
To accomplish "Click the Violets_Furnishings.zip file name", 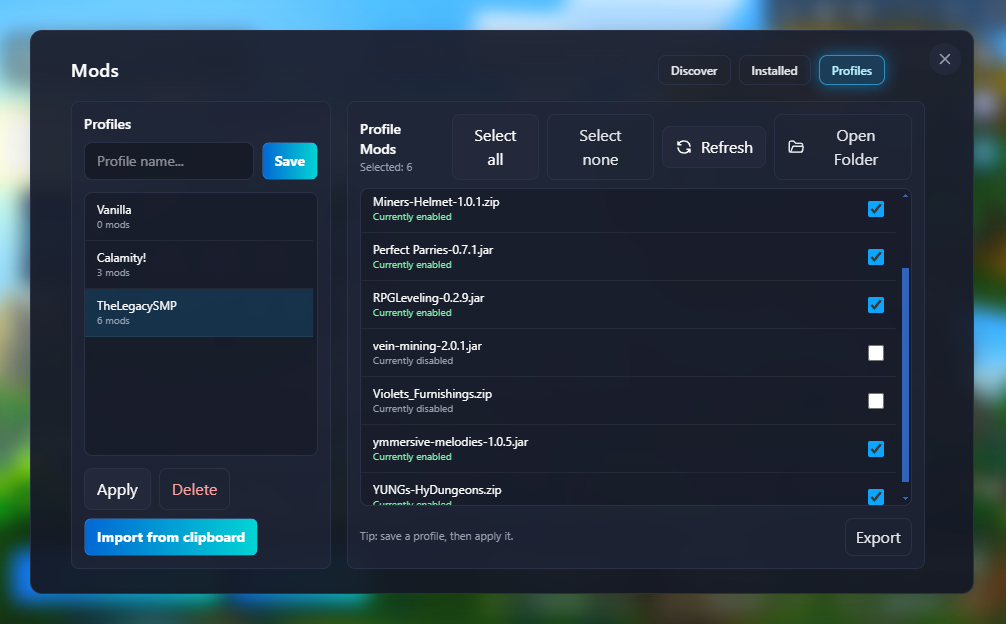I will point(432,394).
